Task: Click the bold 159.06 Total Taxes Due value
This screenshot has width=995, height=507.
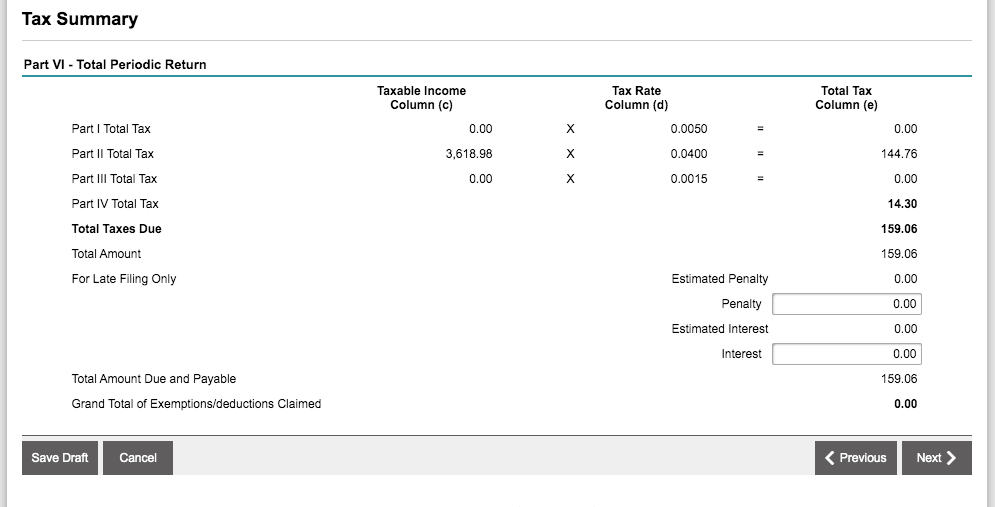Action: [x=899, y=229]
